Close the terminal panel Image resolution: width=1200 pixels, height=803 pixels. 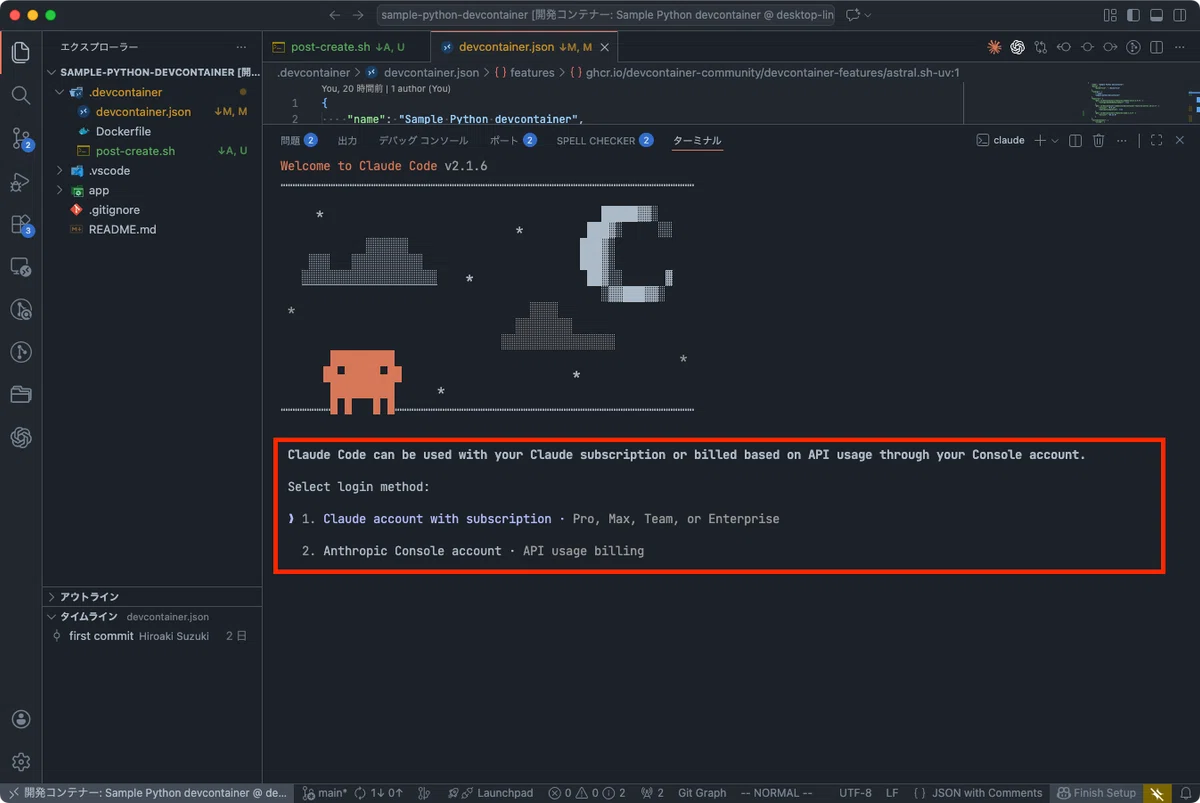pyautogui.click(x=1180, y=141)
